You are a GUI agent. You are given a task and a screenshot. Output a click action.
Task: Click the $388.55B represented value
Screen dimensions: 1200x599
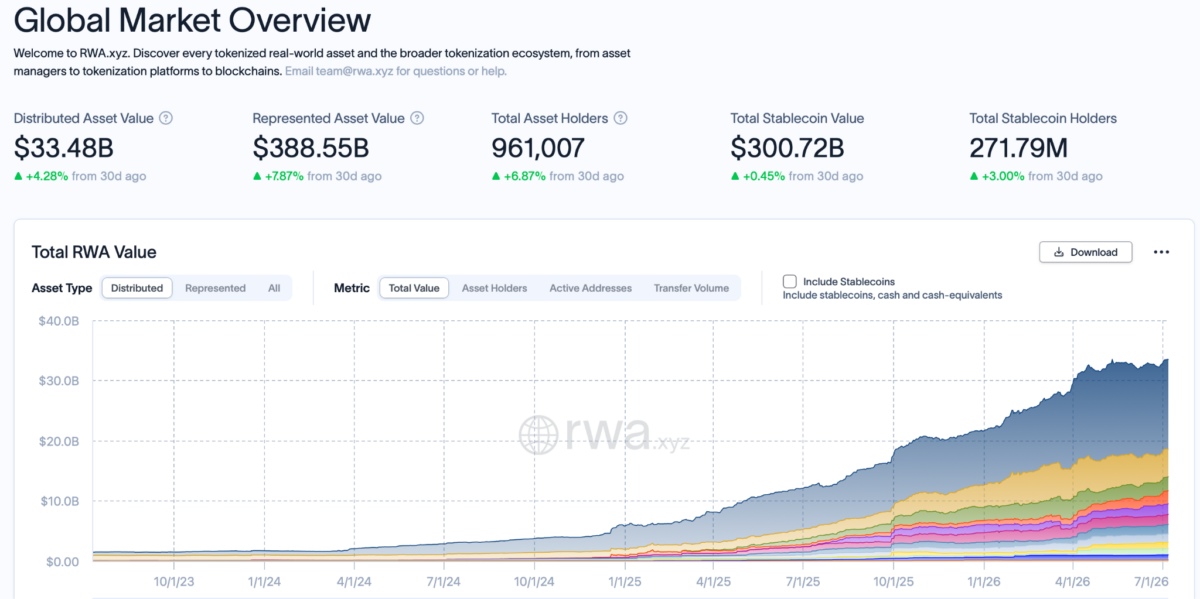click(311, 148)
